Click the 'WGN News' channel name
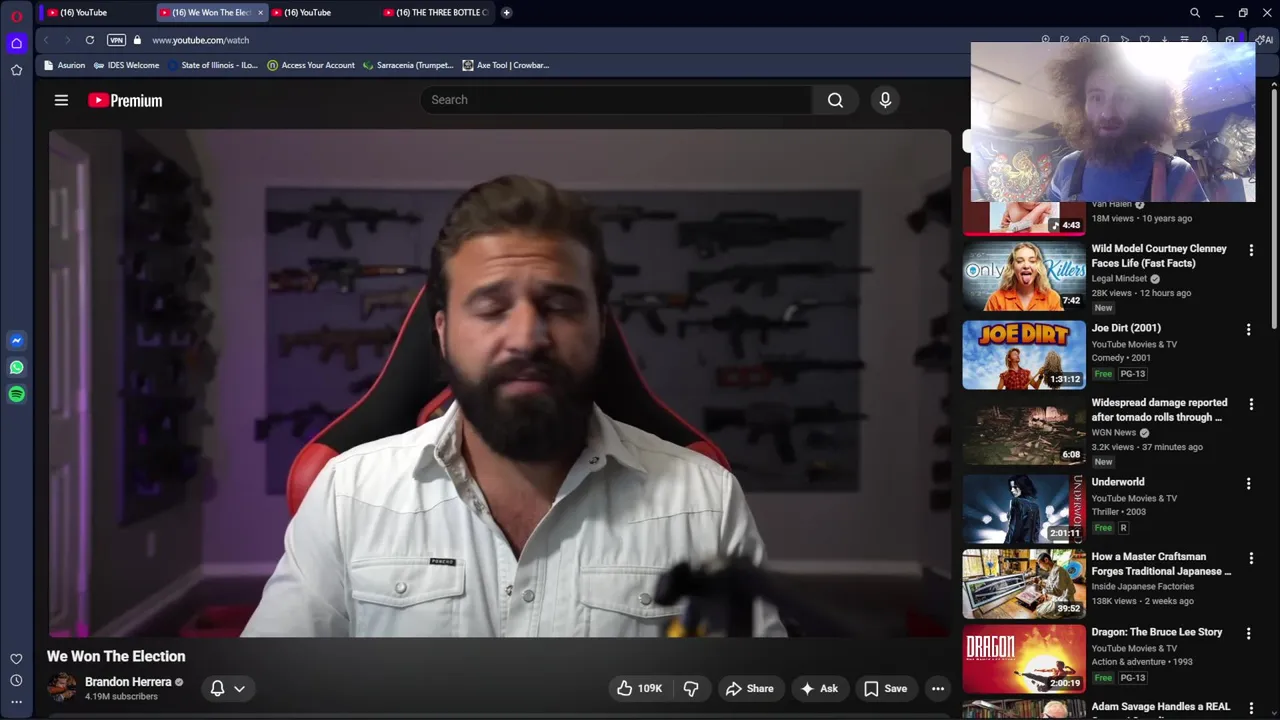The width and height of the screenshot is (1280, 720). click(1113, 433)
